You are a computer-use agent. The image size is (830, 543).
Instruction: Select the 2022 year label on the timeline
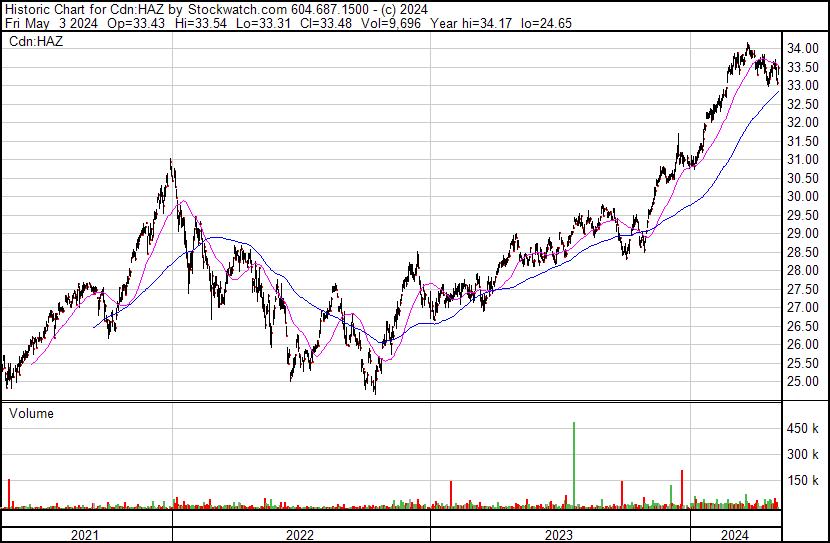pos(300,535)
